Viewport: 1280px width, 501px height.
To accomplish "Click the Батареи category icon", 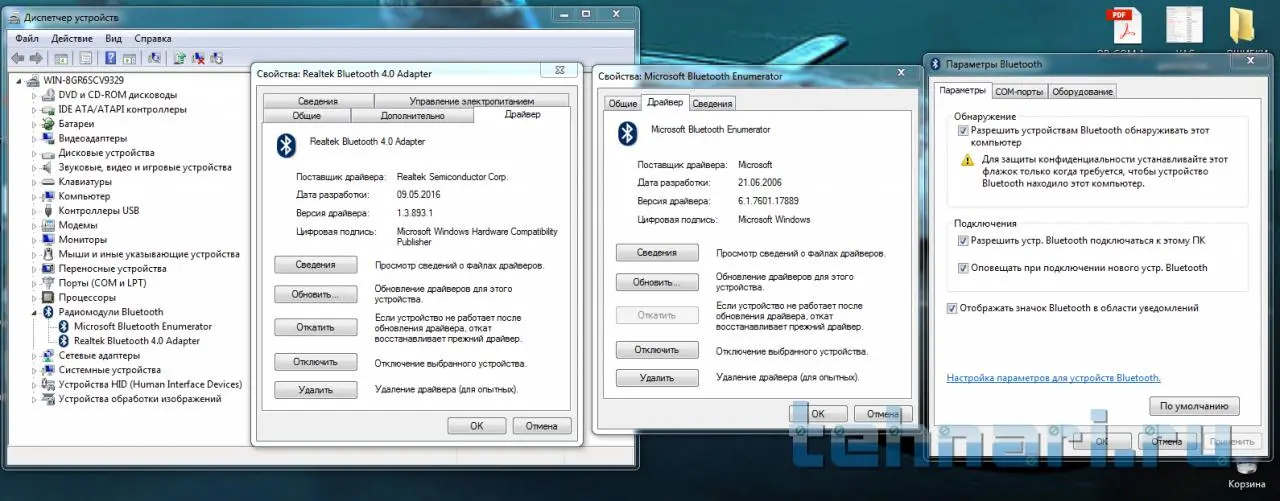I will (x=50, y=124).
